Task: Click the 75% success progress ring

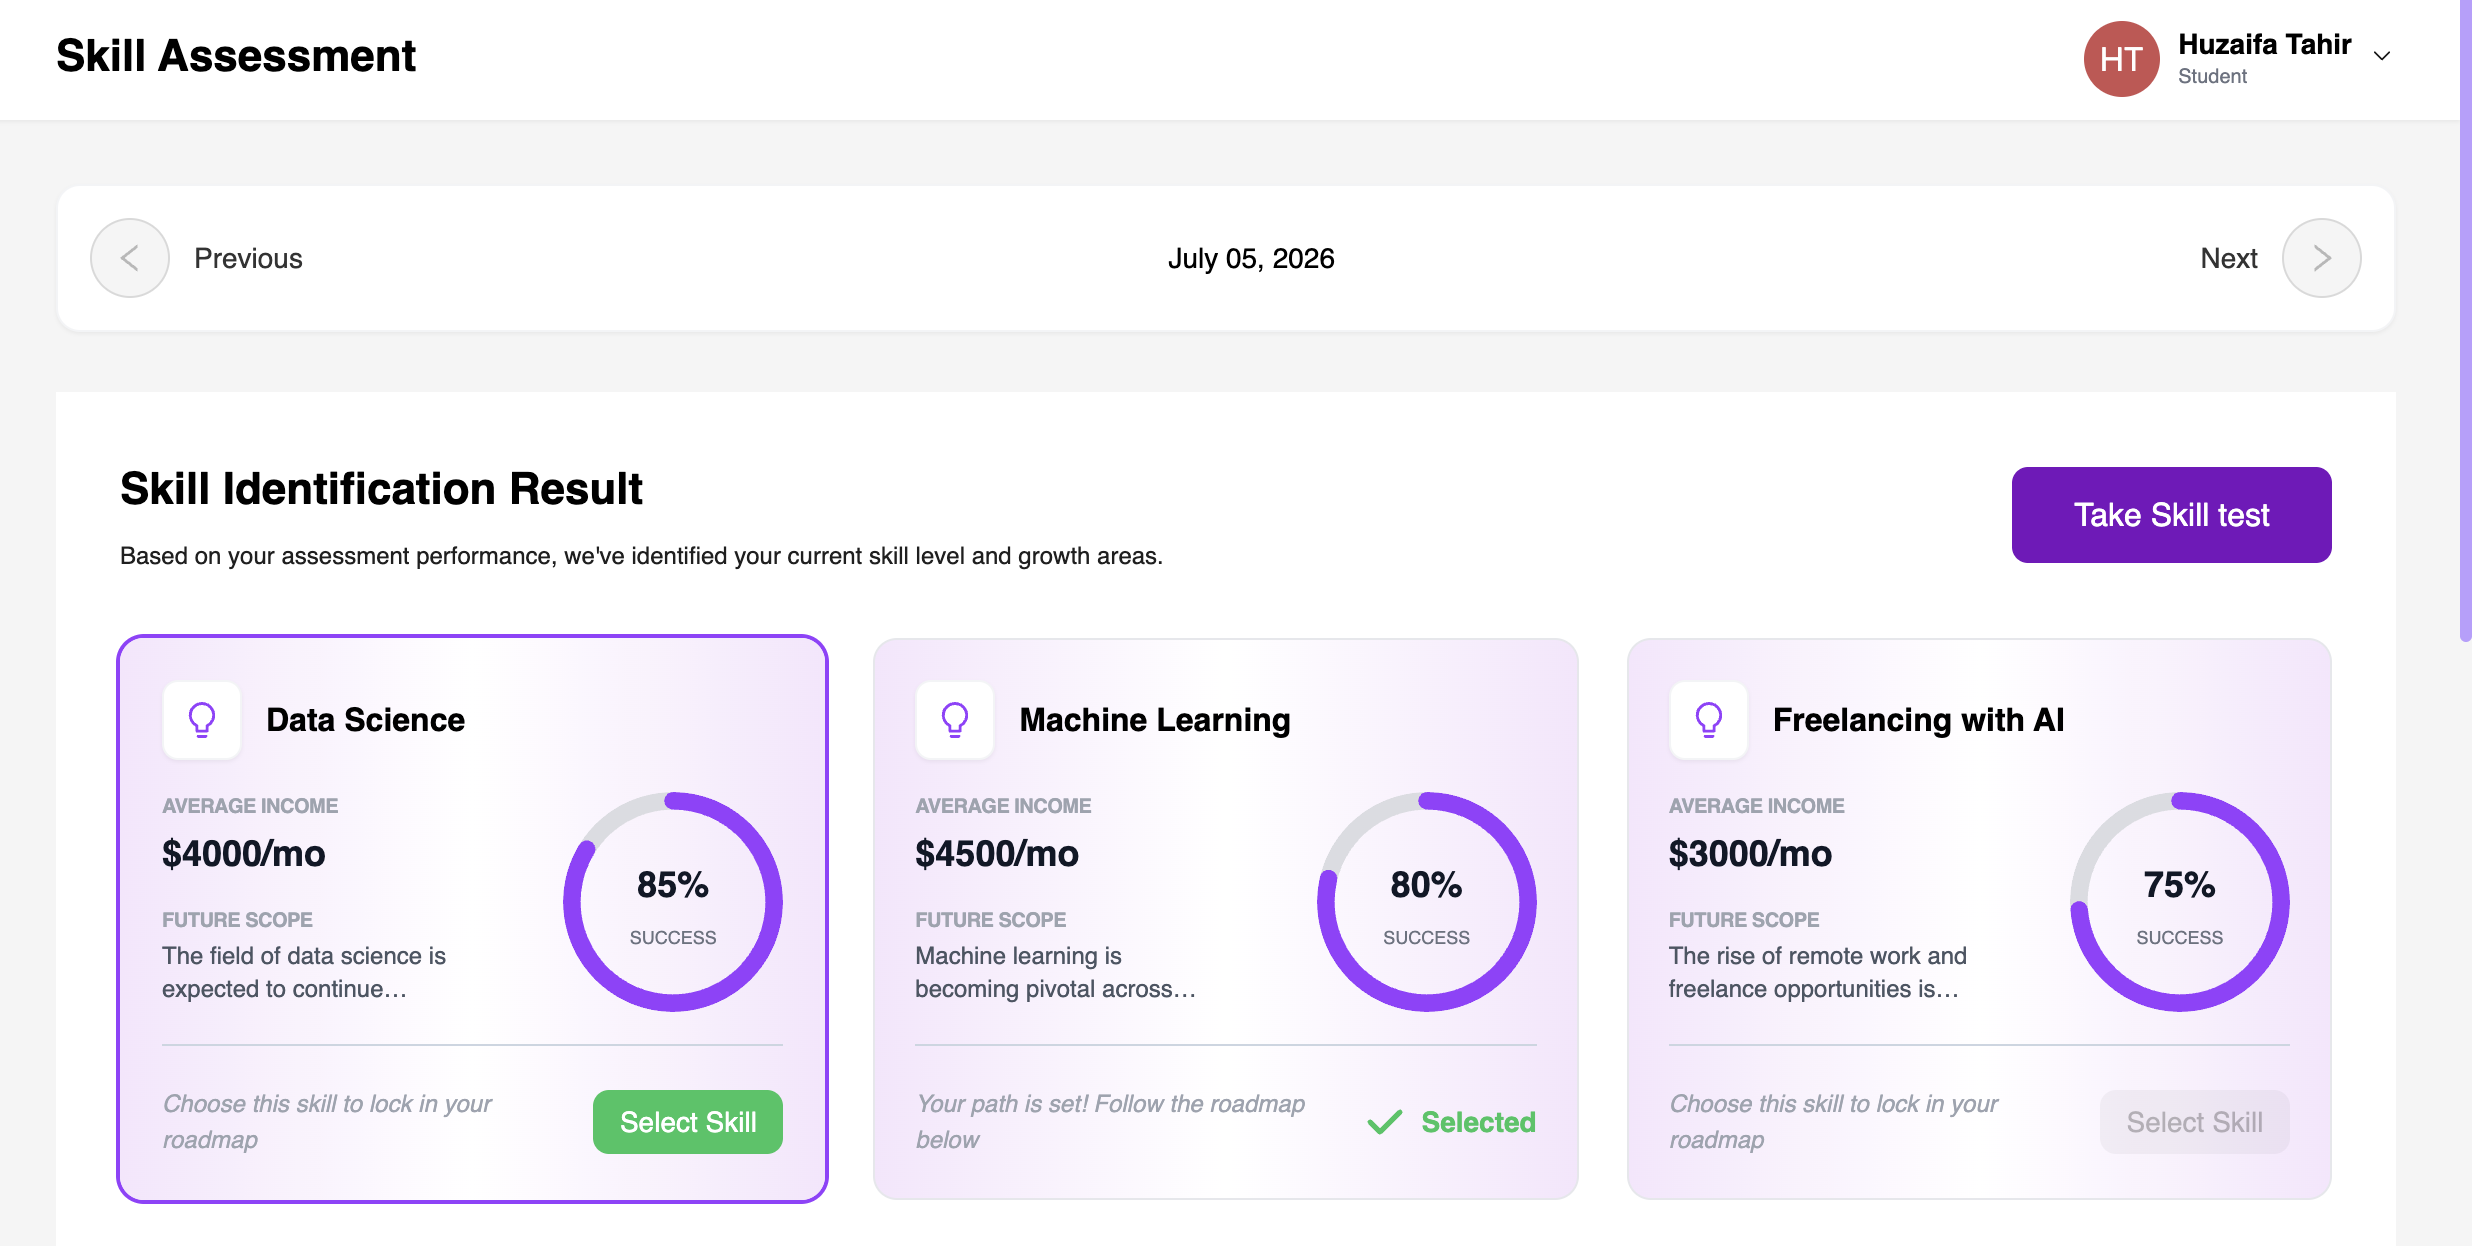Action: [2180, 902]
